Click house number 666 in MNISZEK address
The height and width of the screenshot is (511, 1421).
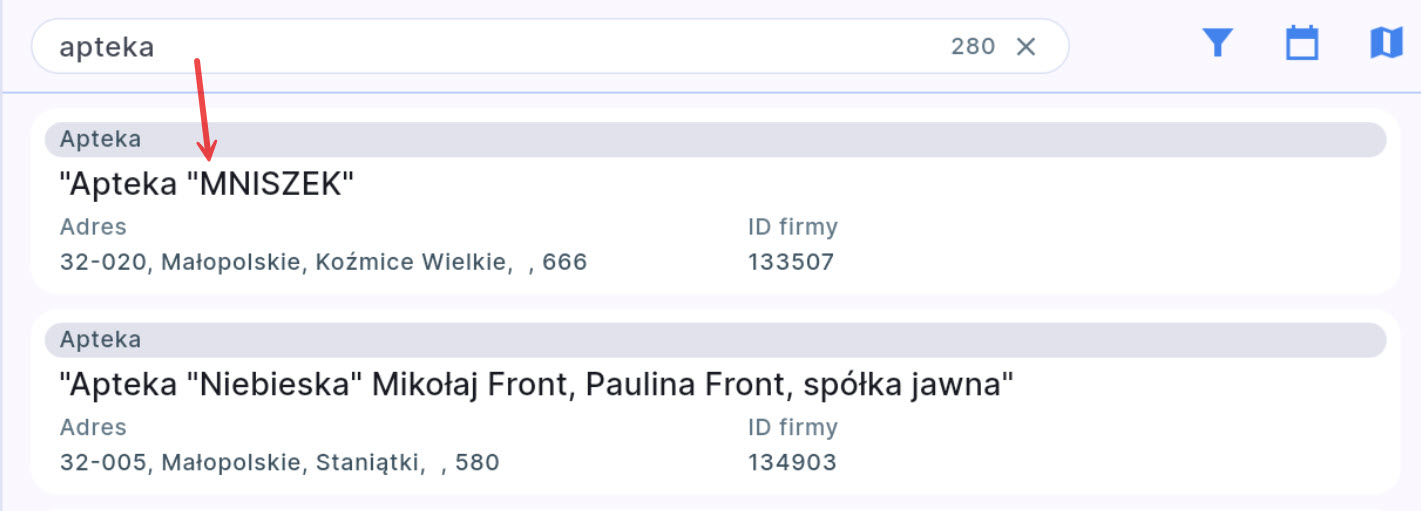click(565, 263)
